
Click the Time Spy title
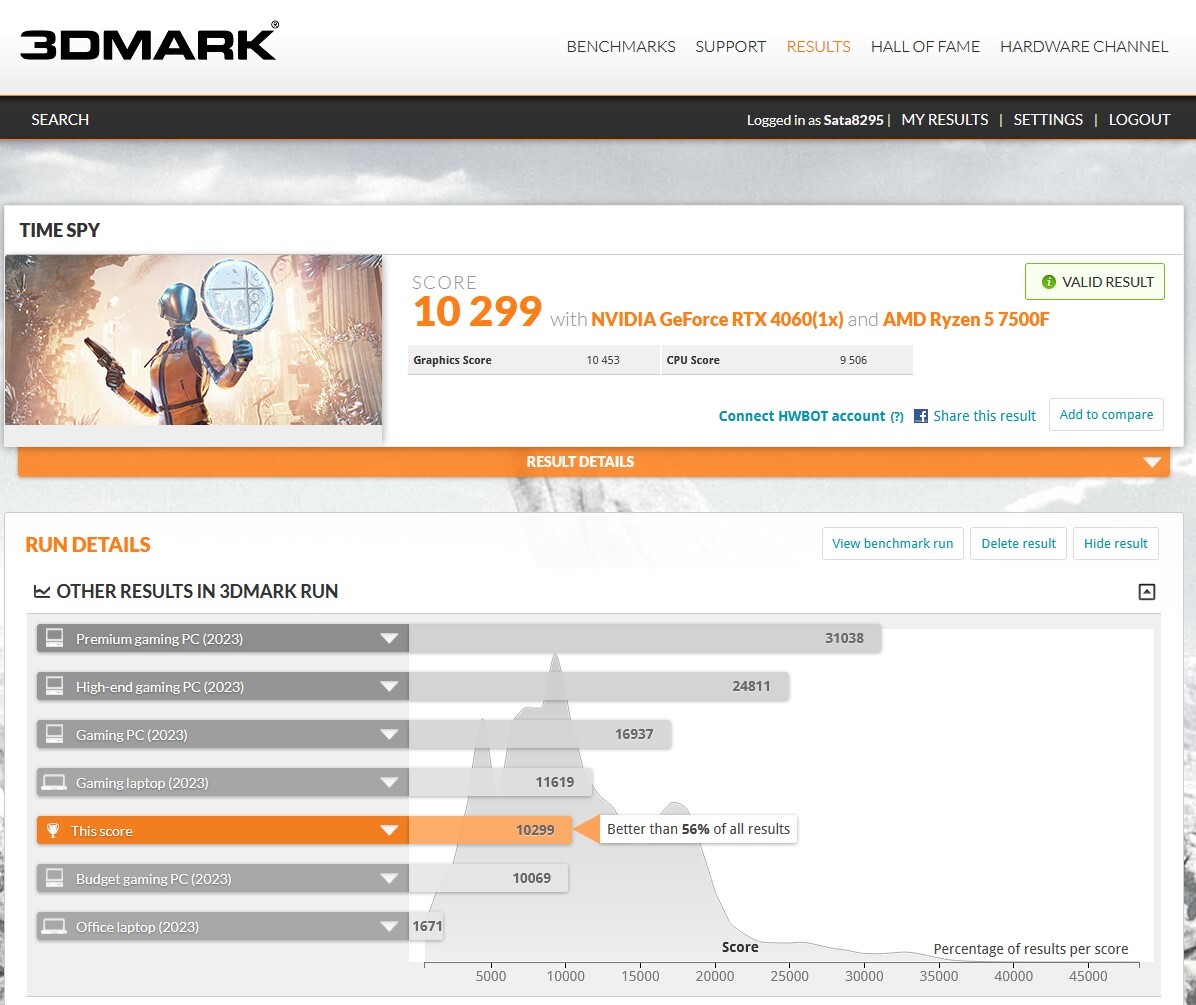pyautogui.click(x=59, y=230)
